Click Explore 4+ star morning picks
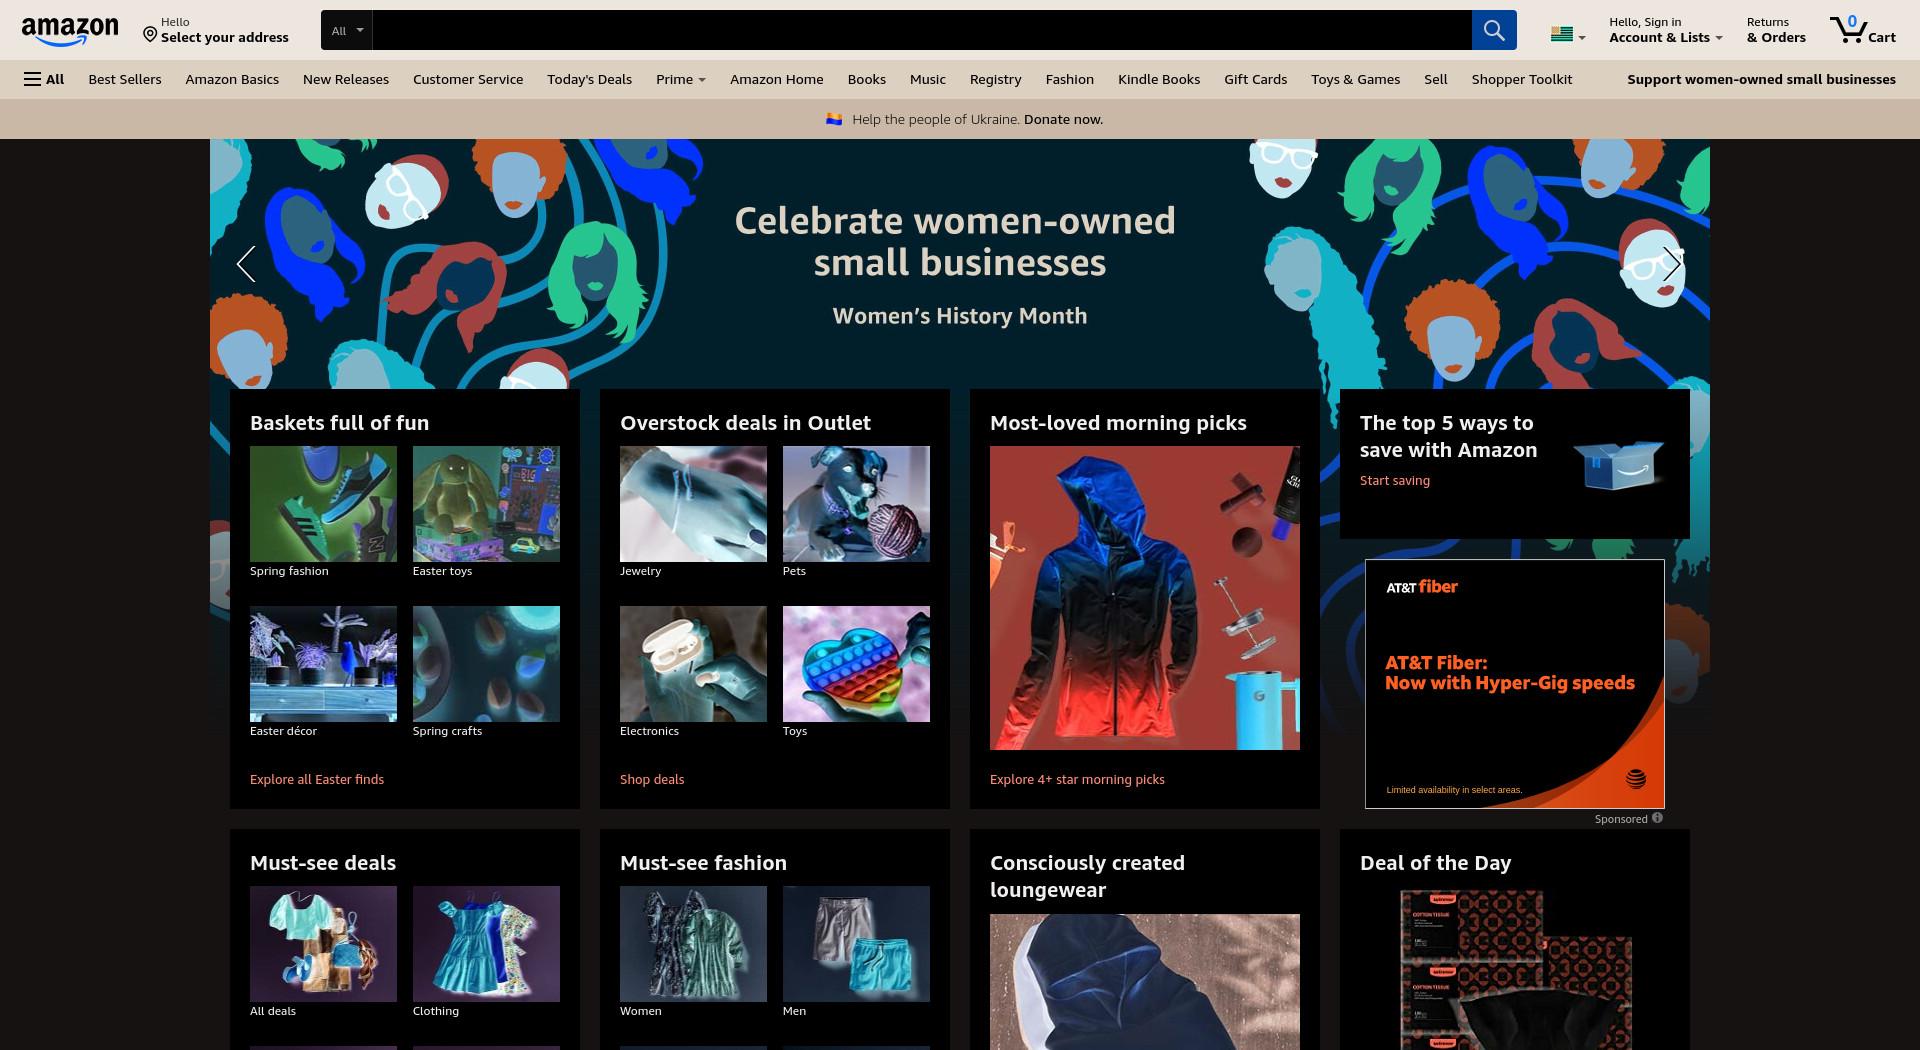Screen dimensions: 1920x1050 coord(1077,779)
